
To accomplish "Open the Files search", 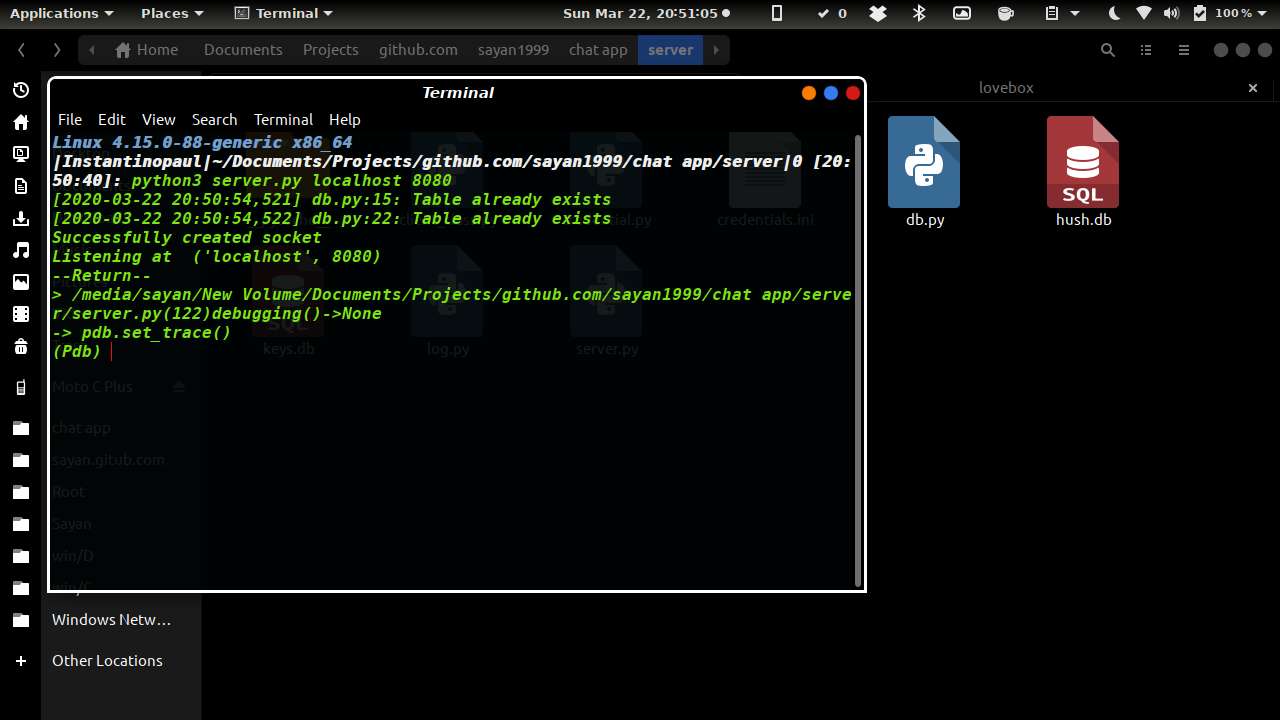I will [1108, 50].
